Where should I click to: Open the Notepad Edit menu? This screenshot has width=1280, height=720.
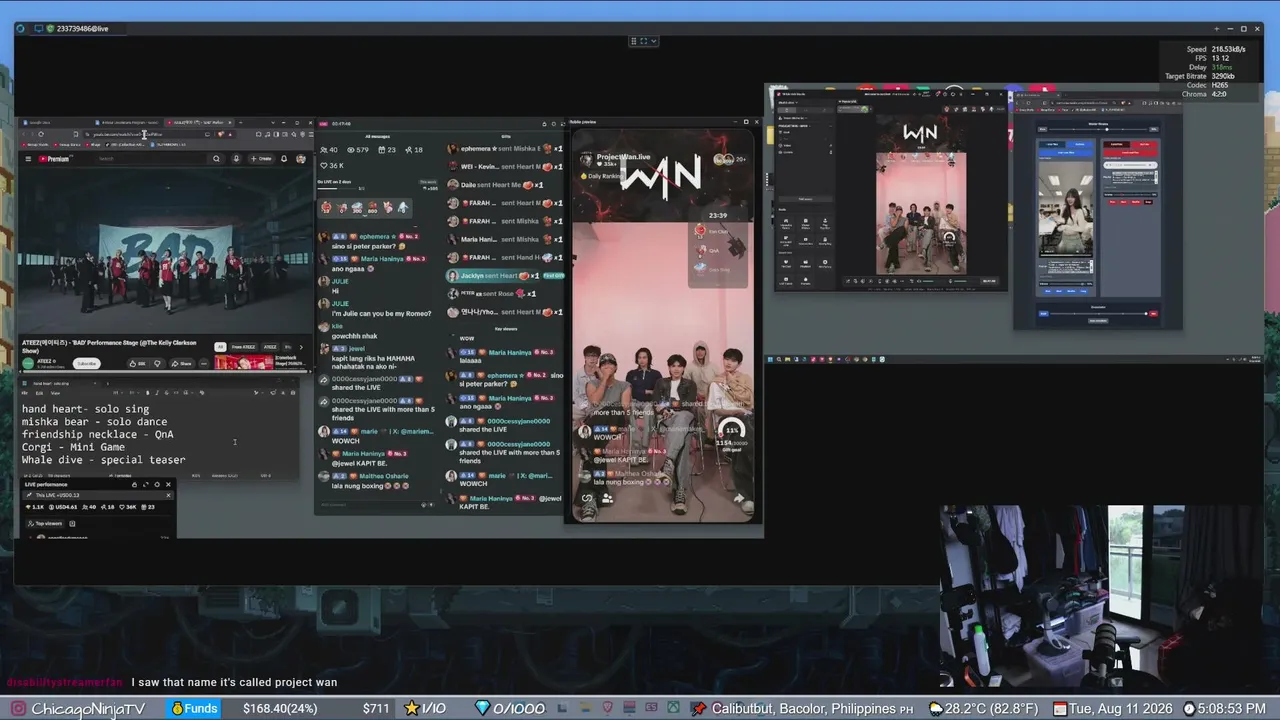[x=39, y=393]
